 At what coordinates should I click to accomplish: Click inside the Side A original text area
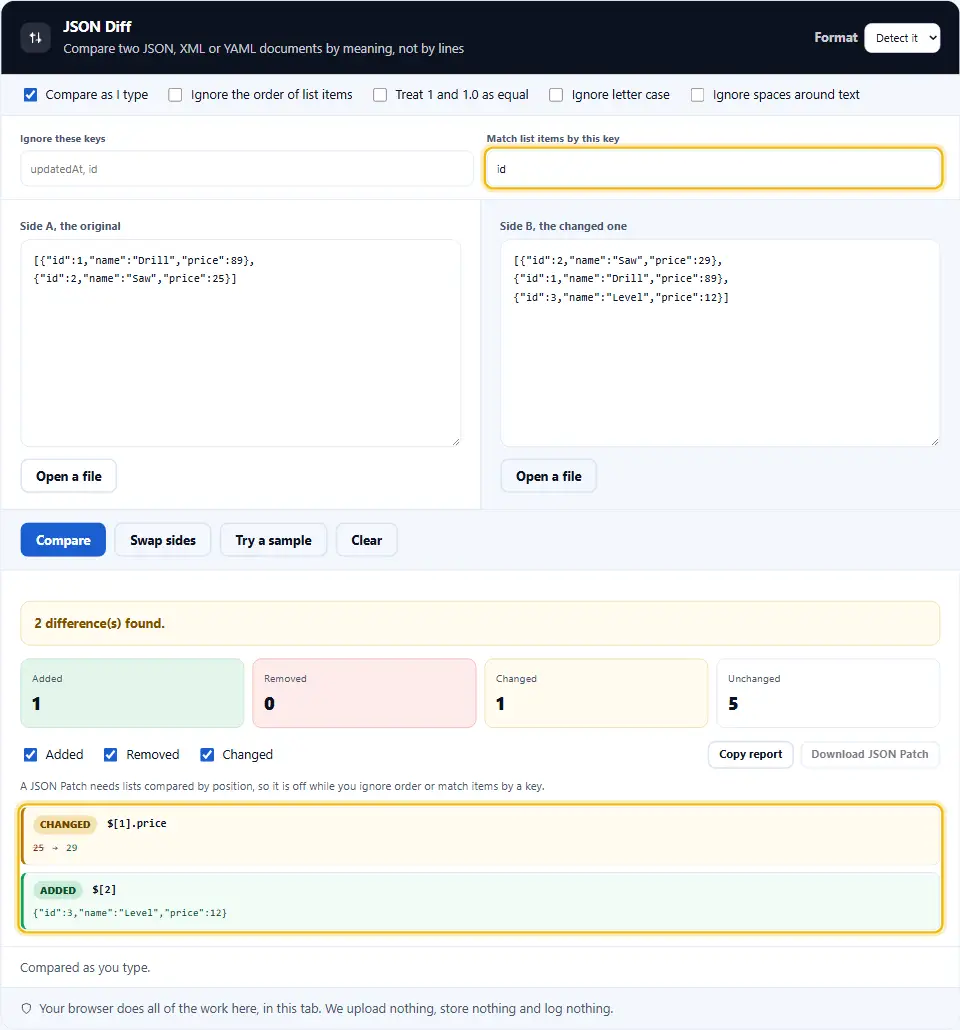point(240,343)
